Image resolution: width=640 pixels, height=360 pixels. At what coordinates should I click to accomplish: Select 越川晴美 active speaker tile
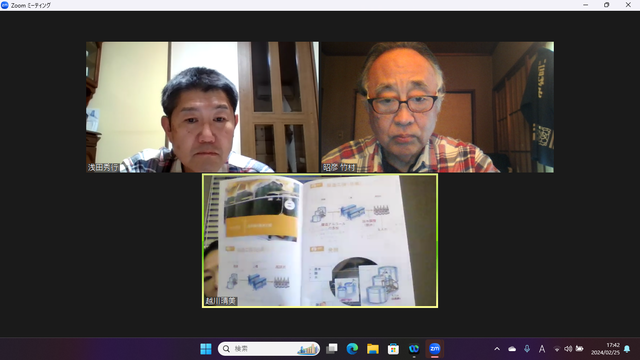pyautogui.click(x=320, y=241)
